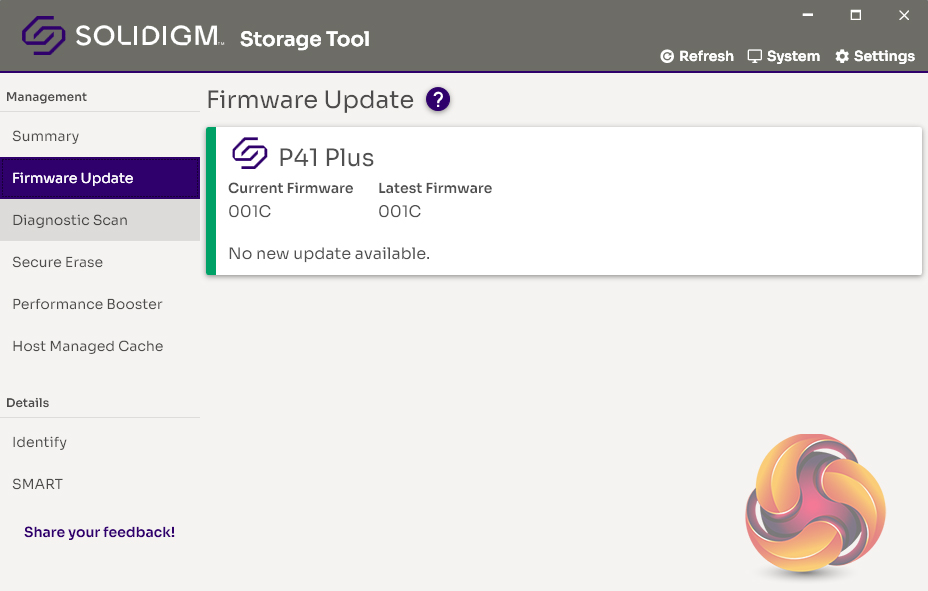Click the colorful swirl logo graphic

pos(814,505)
